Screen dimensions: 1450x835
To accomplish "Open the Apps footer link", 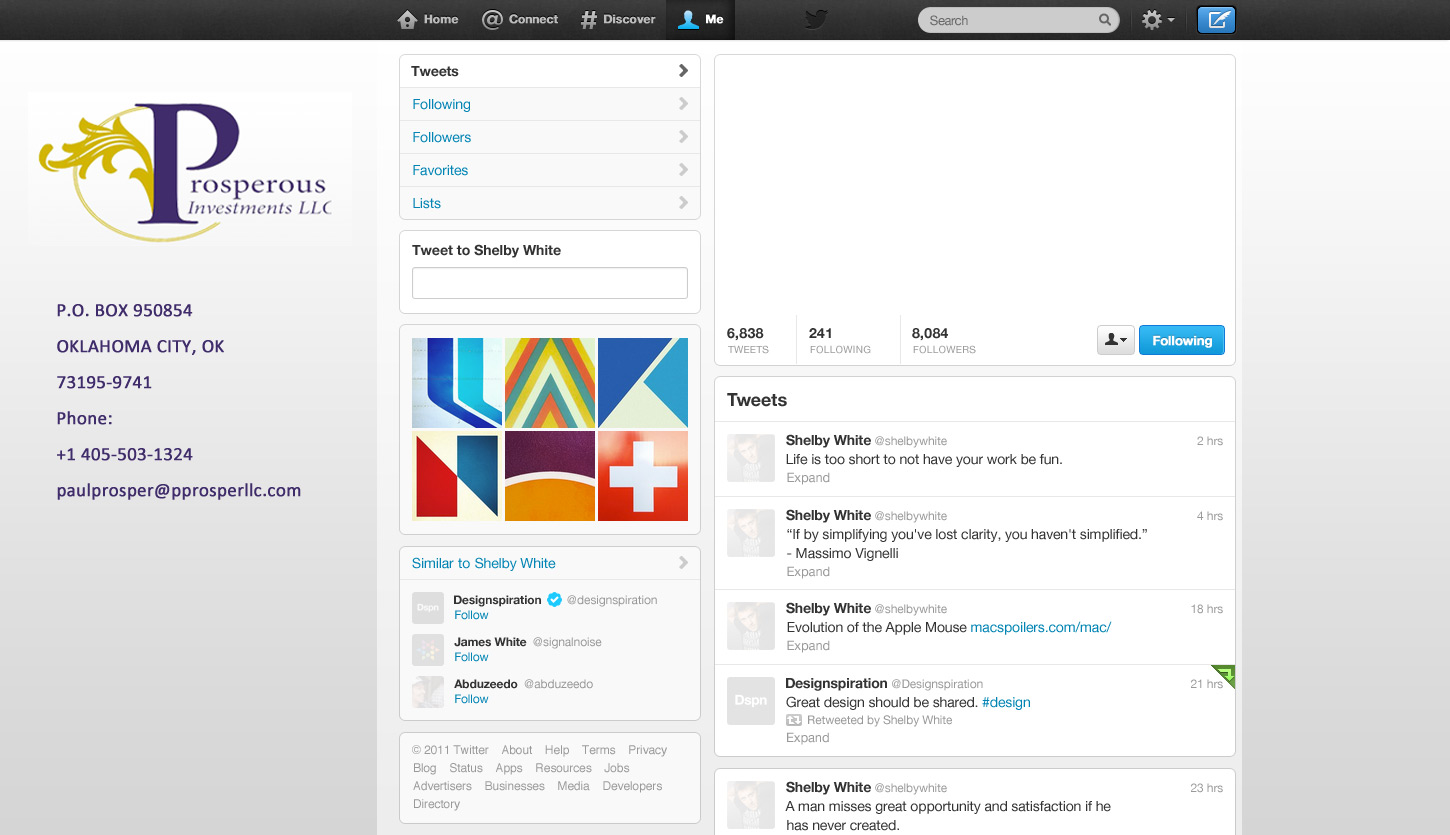I will pyautogui.click(x=509, y=768).
